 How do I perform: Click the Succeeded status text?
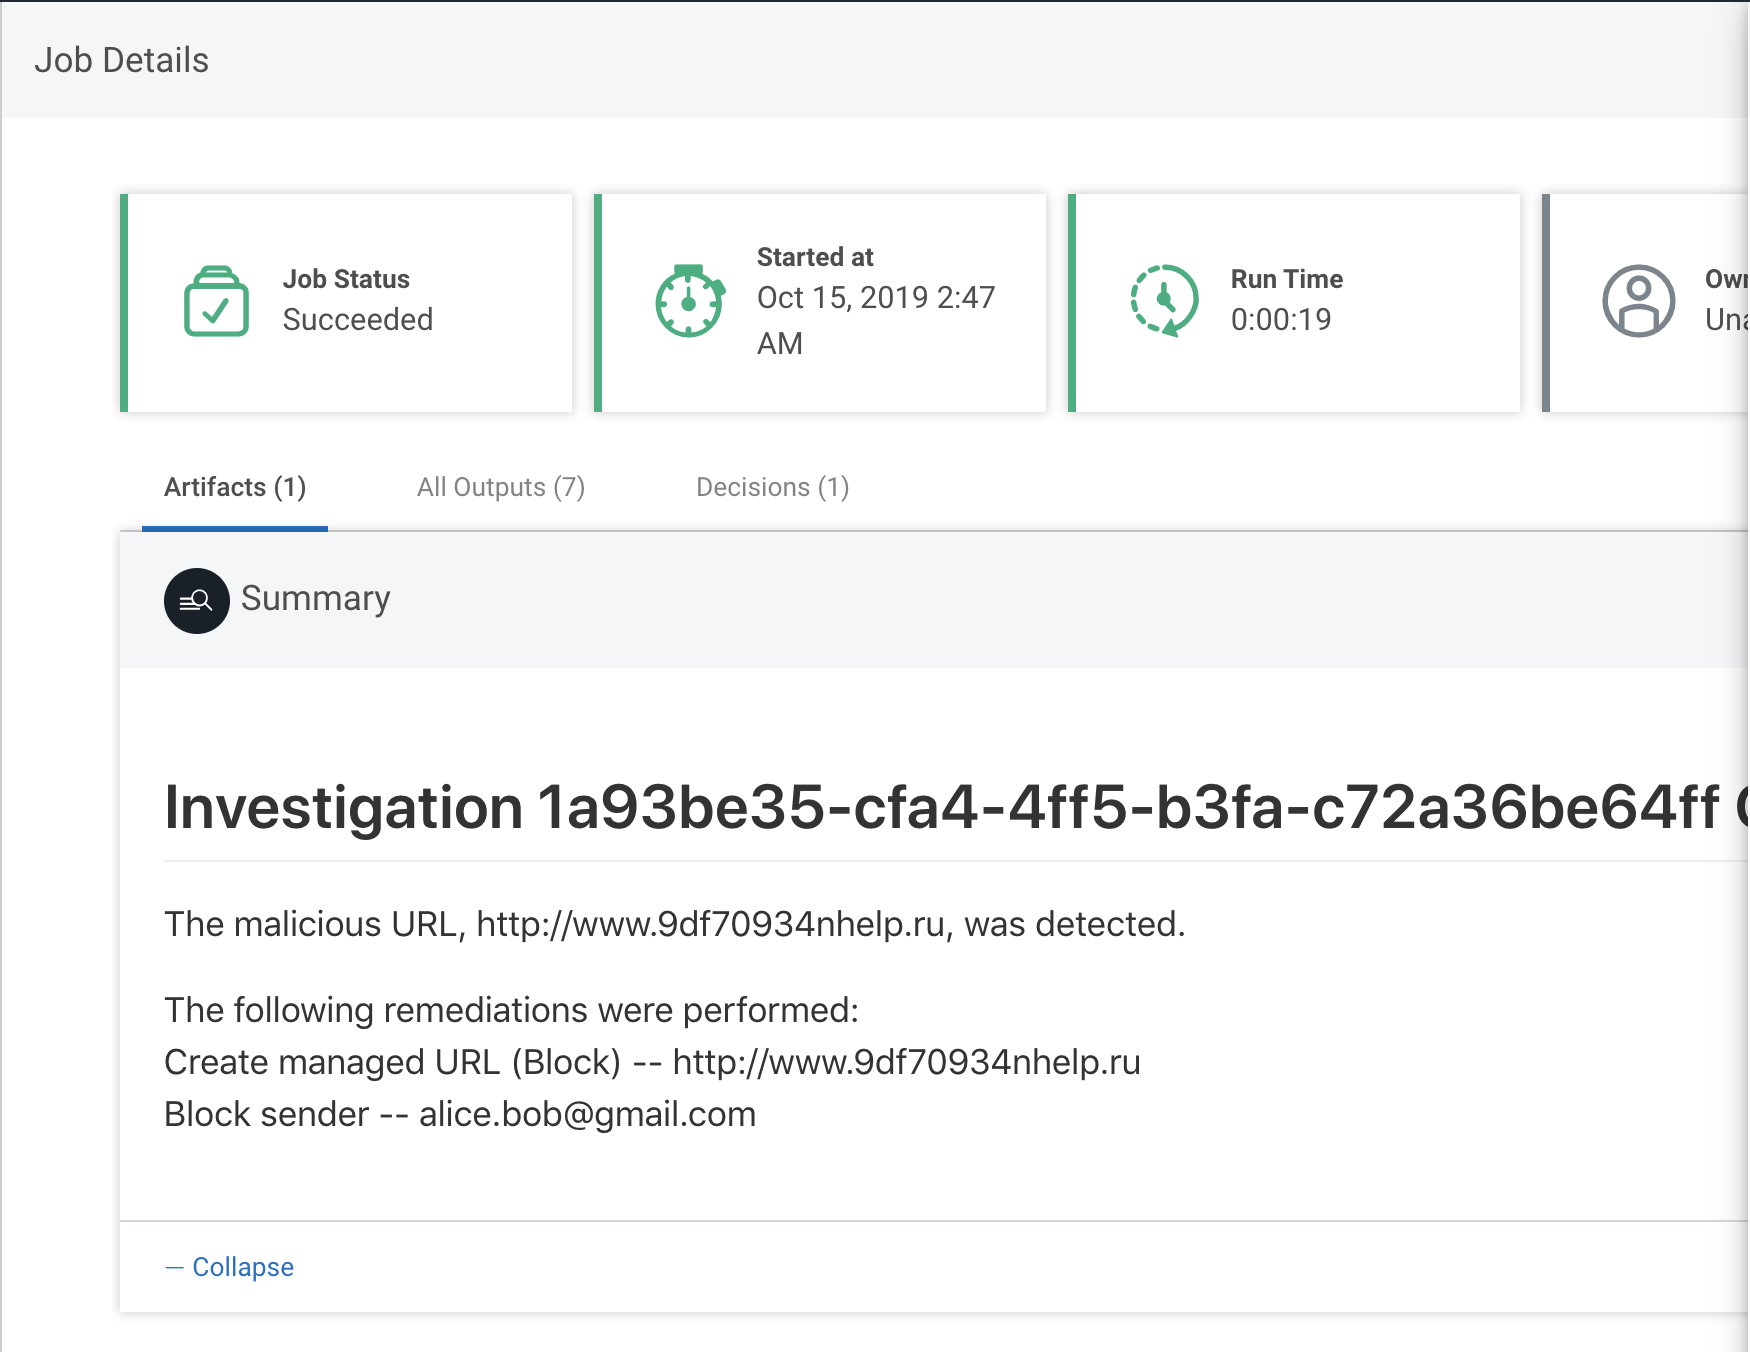(x=358, y=320)
